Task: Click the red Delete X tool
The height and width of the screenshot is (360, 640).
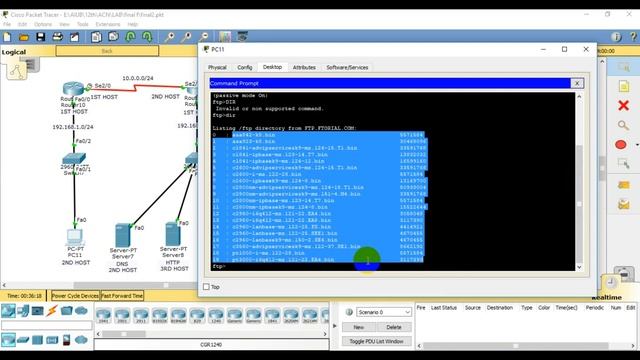Action: [x=623, y=106]
